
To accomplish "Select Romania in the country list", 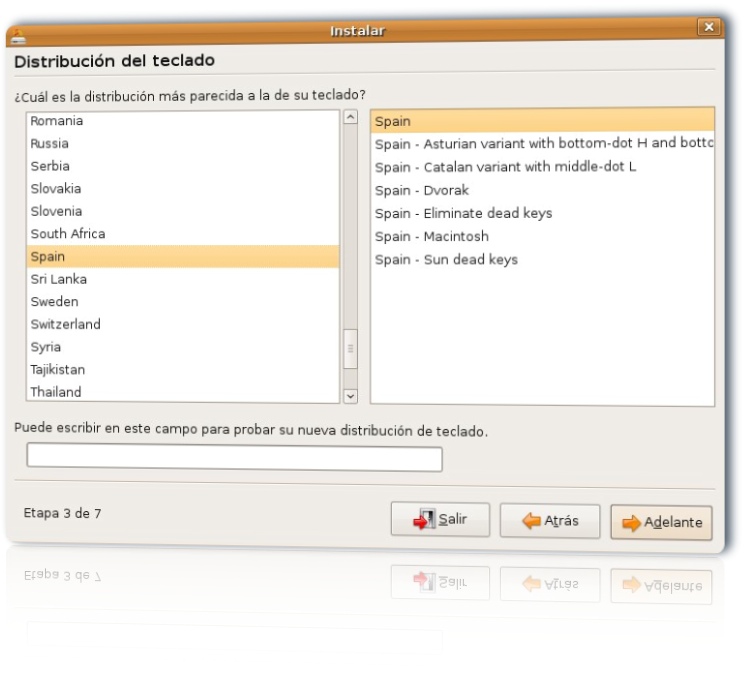I will click(x=57, y=120).
